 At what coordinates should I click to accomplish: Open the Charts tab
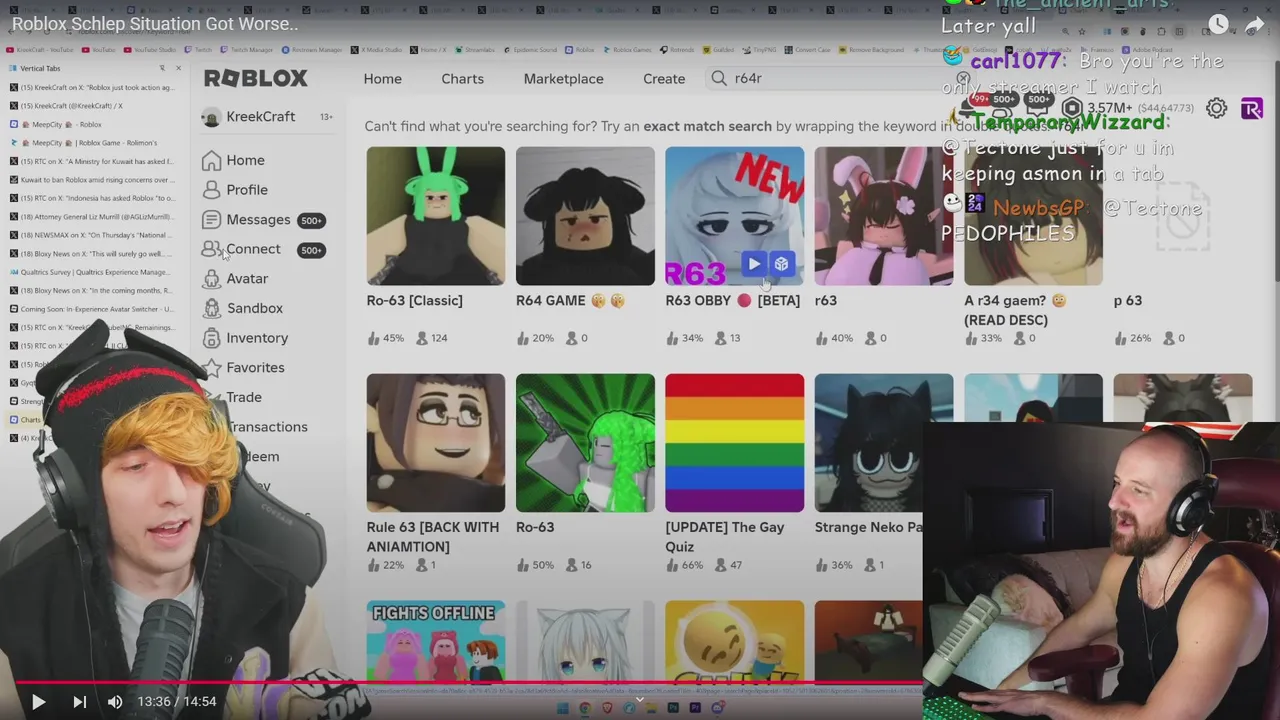click(x=462, y=79)
